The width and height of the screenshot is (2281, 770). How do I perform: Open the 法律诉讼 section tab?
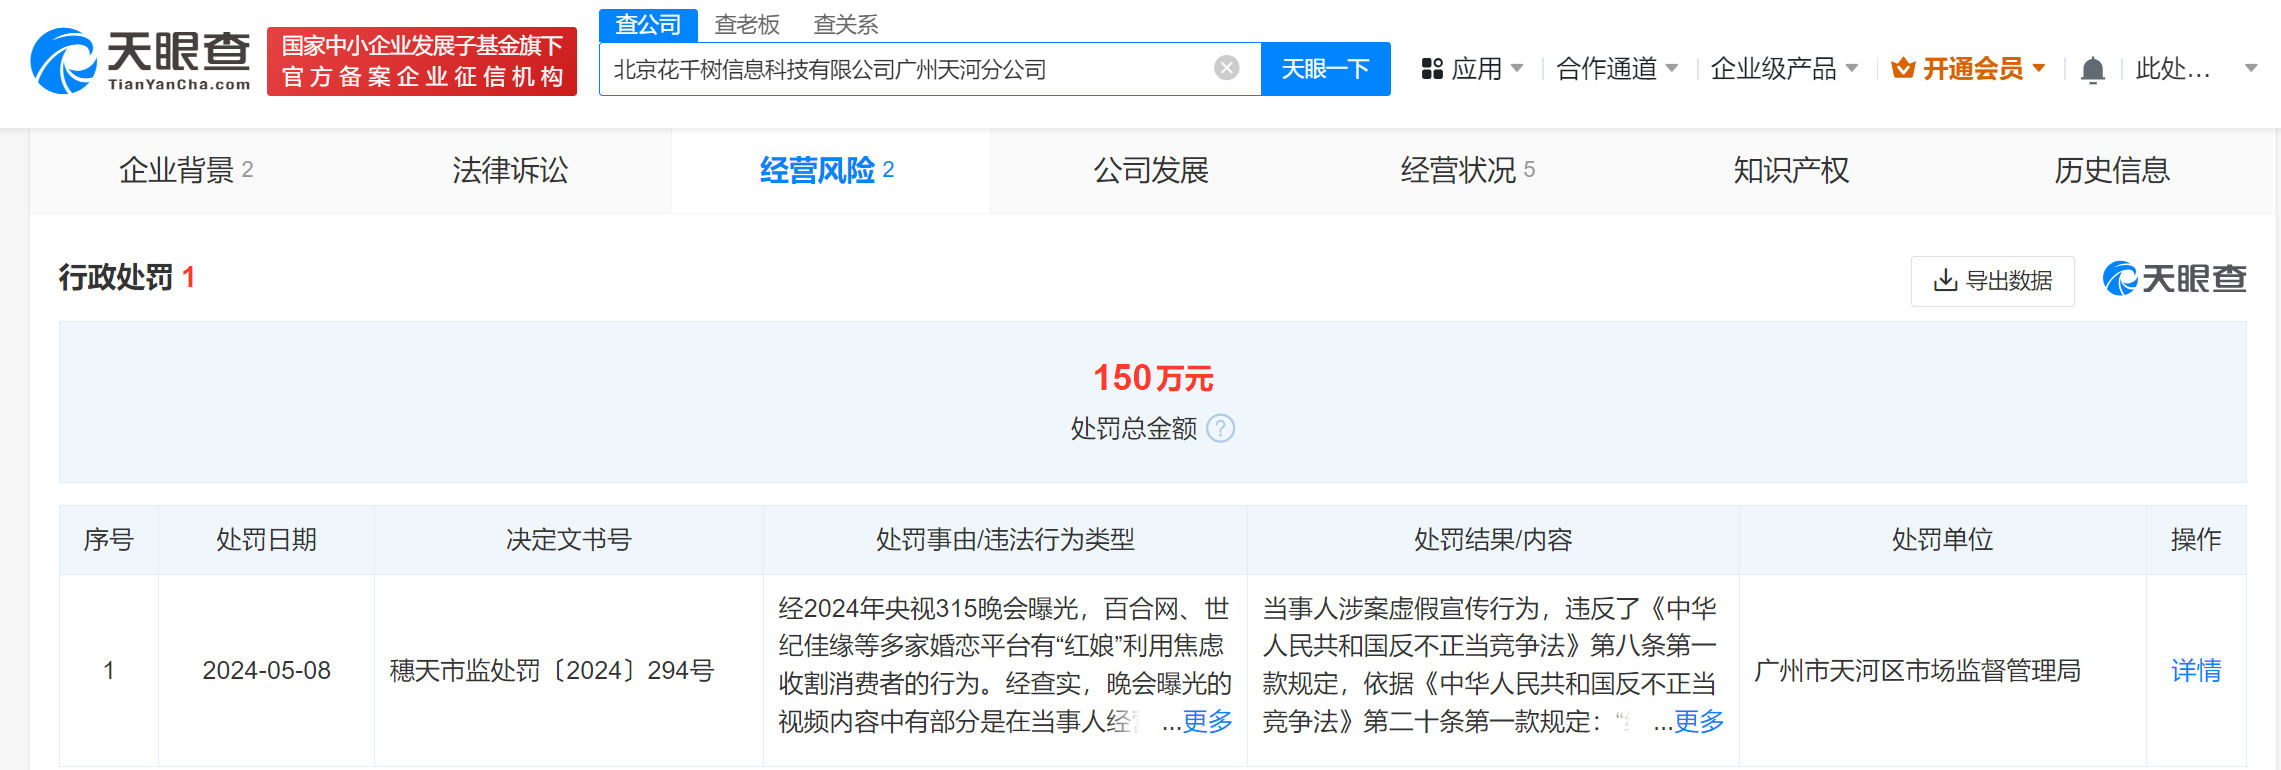(x=510, y=171)
